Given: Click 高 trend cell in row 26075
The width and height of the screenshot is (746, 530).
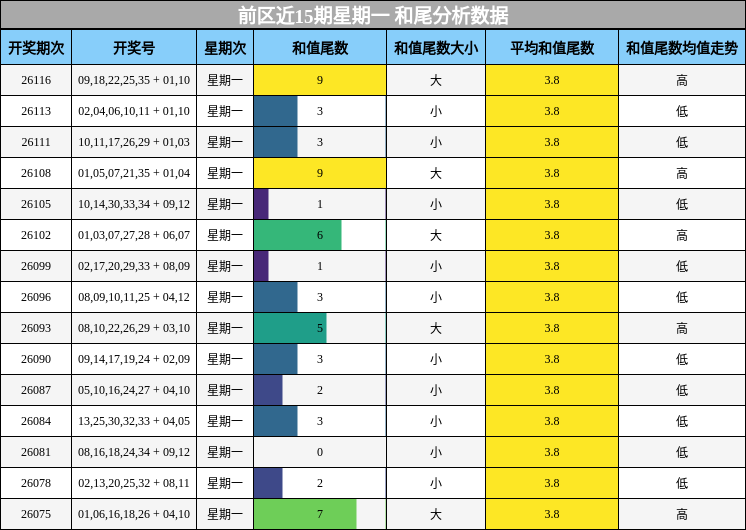Looking at the screenshot, I should click(682, 514).
